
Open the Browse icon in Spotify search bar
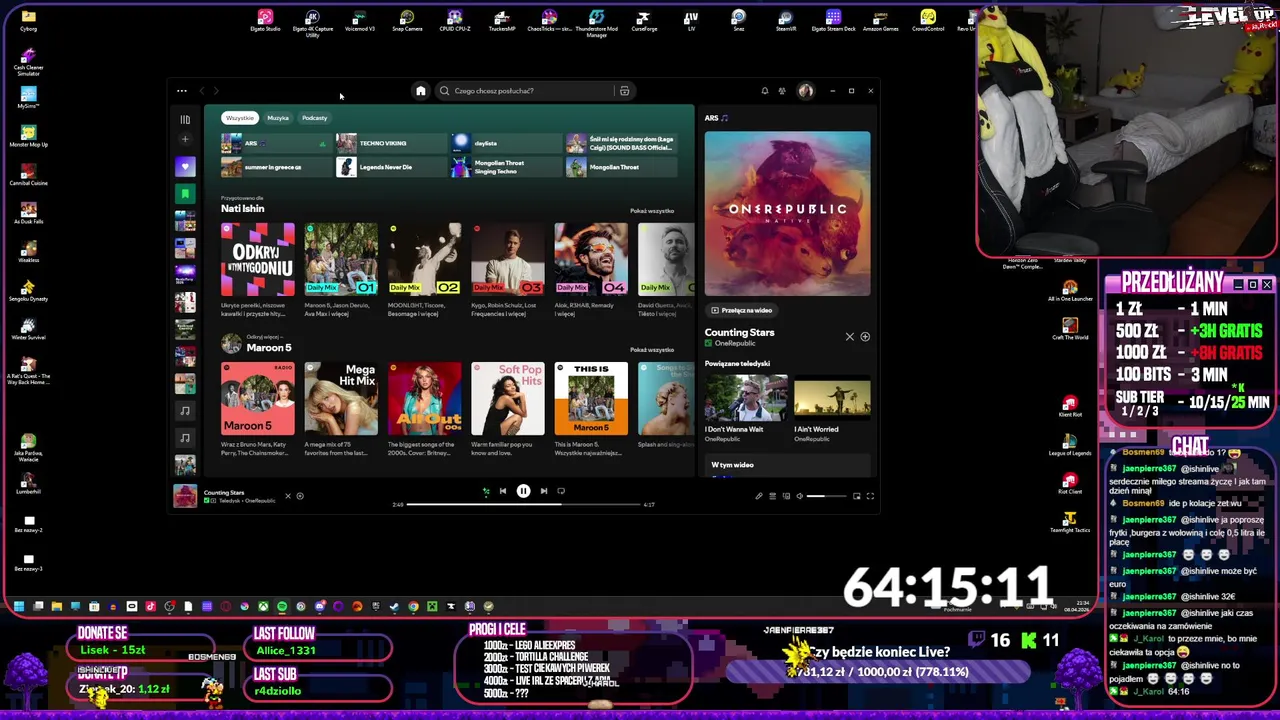tap(624, 91)
